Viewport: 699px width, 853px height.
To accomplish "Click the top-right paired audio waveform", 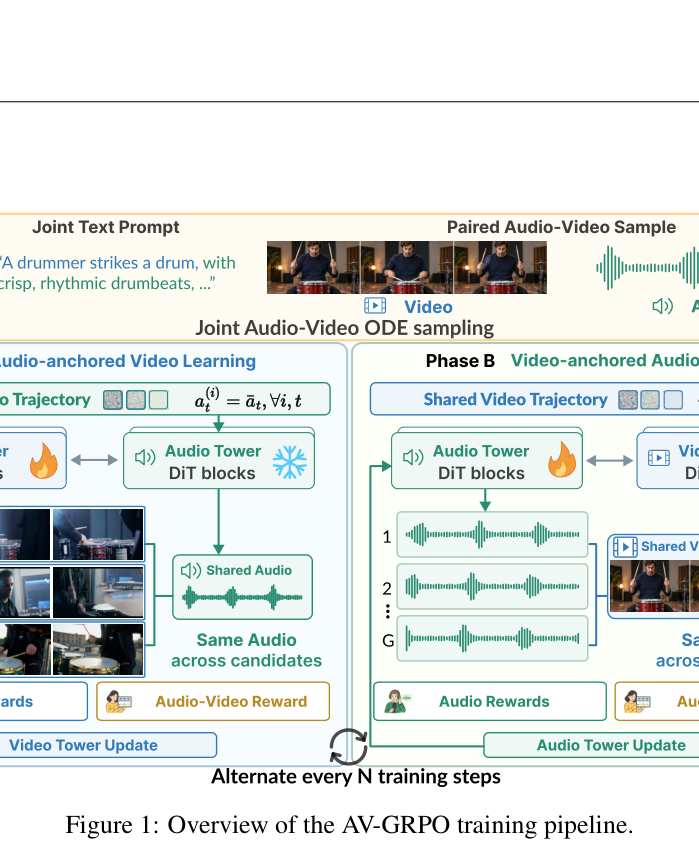I will (x=647, y=267).
